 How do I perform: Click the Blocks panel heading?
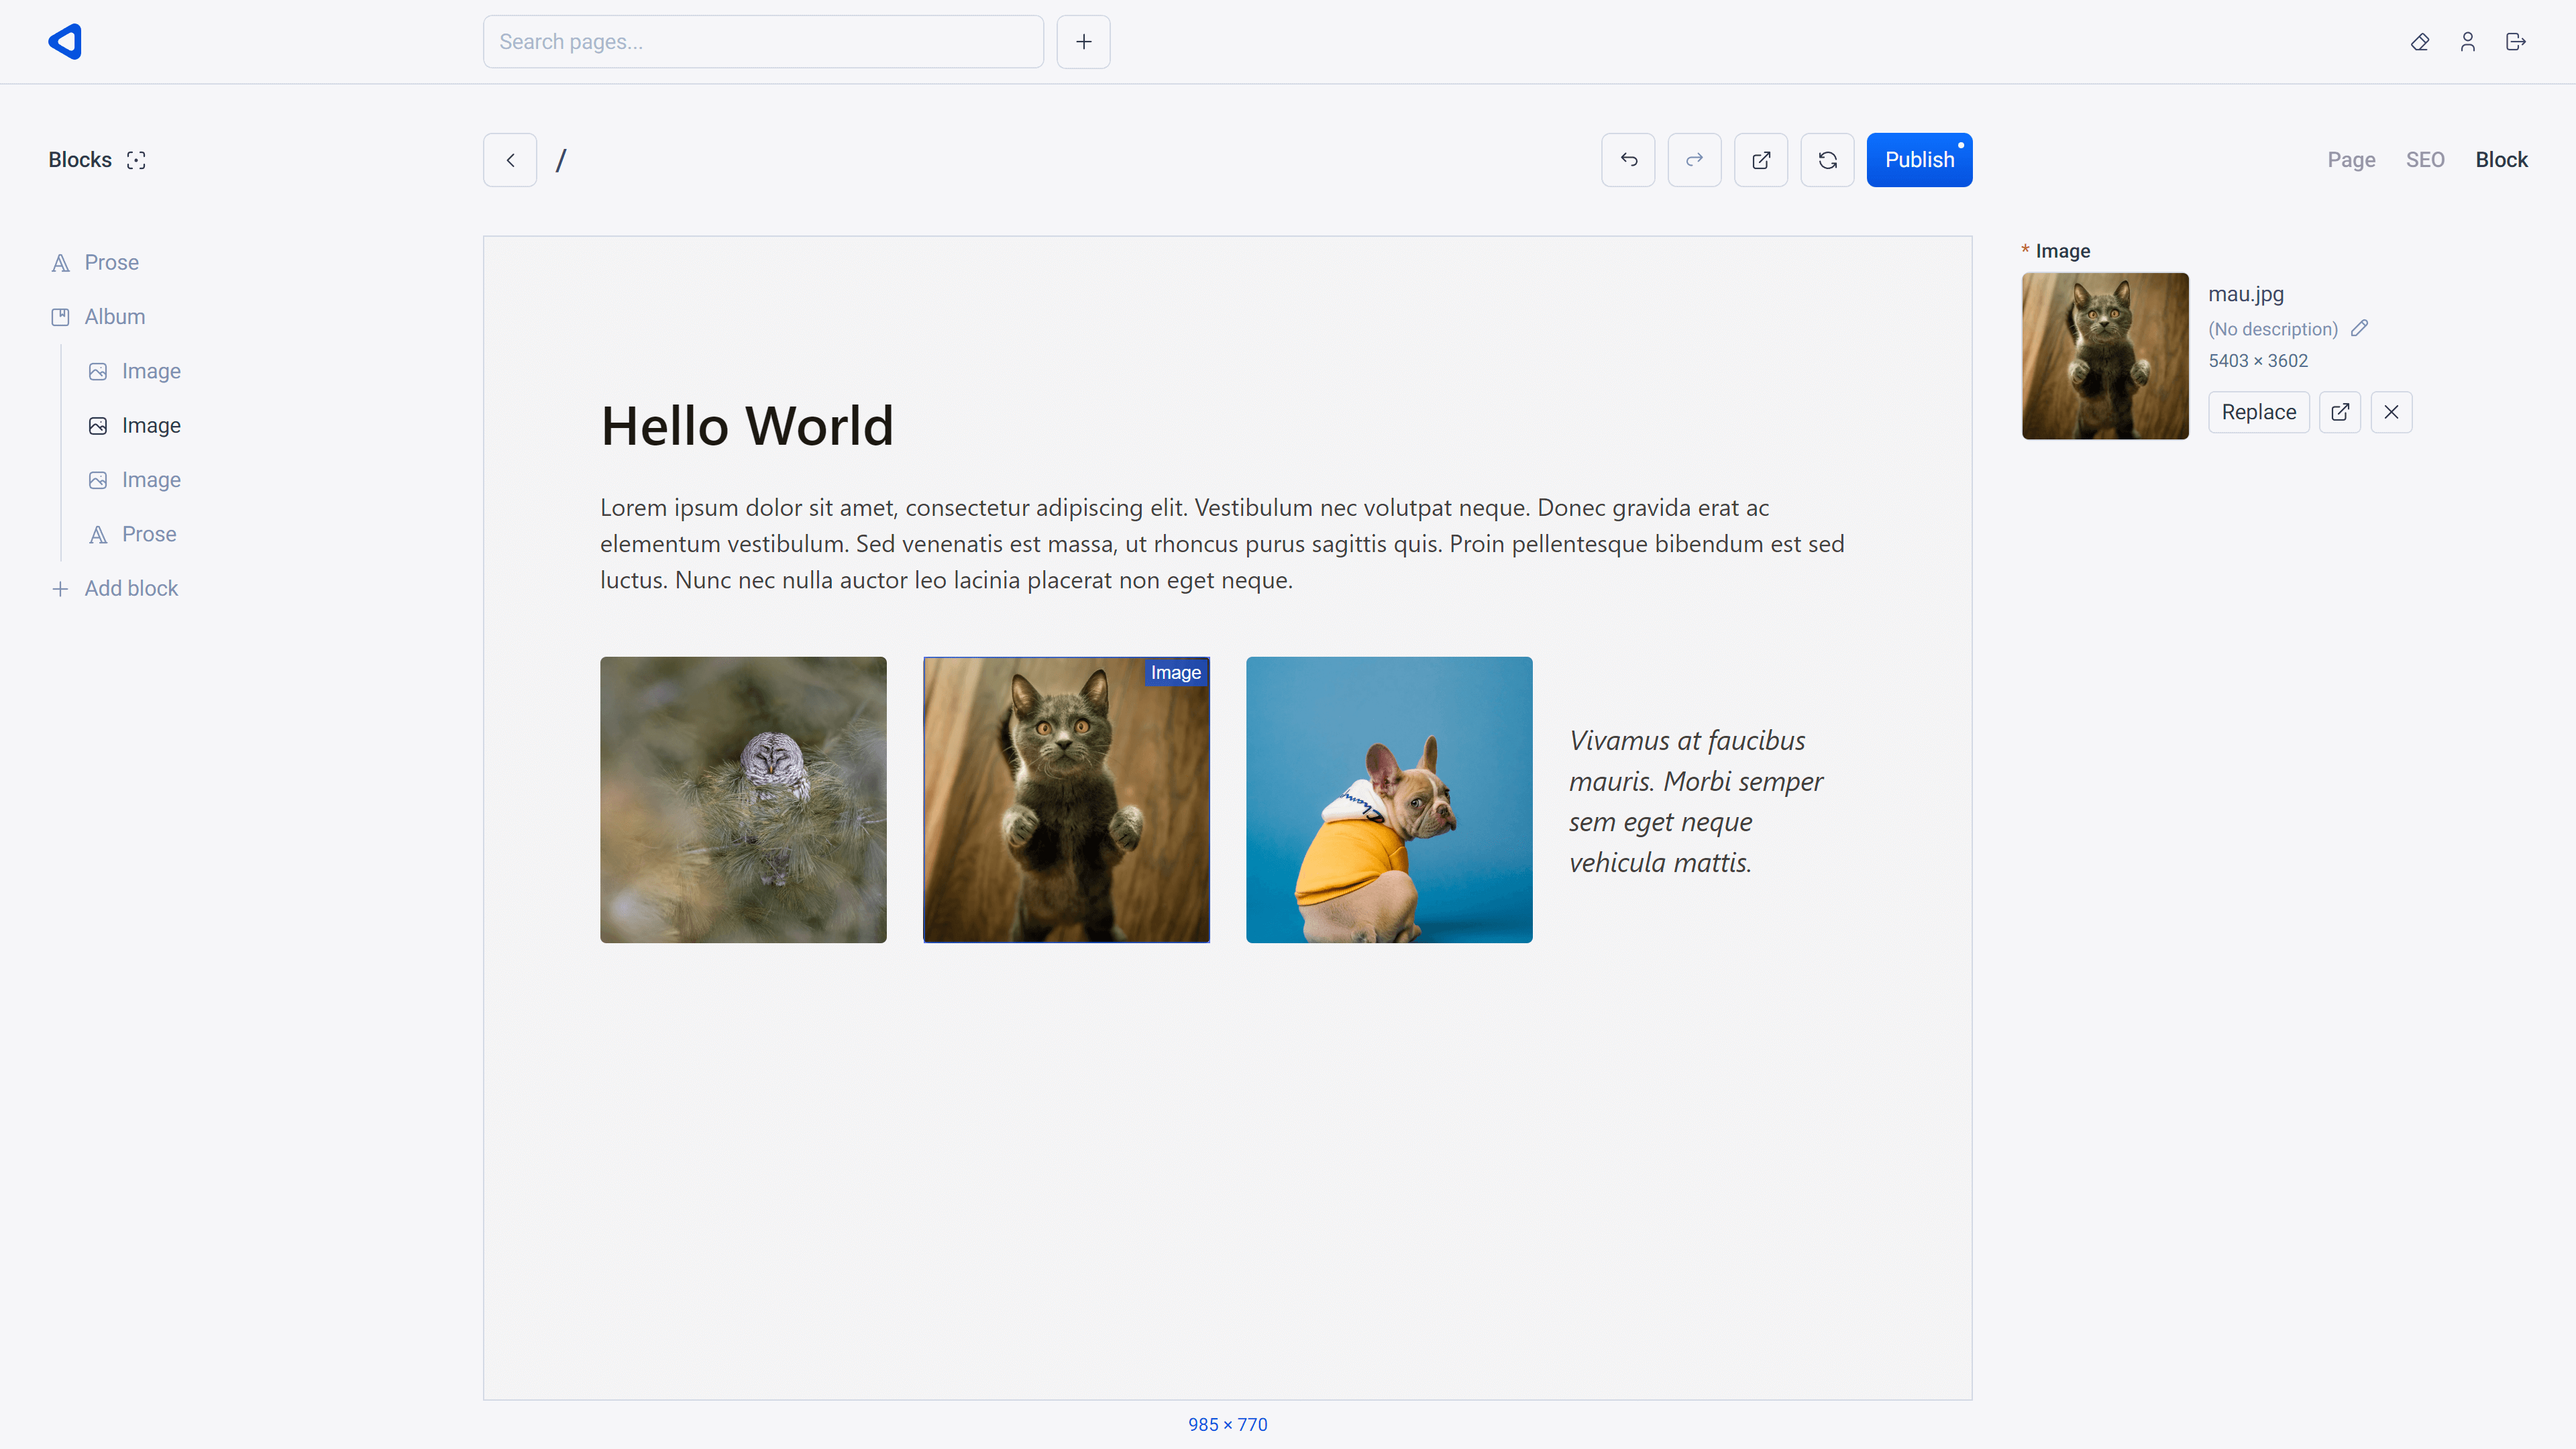point(80,160)
